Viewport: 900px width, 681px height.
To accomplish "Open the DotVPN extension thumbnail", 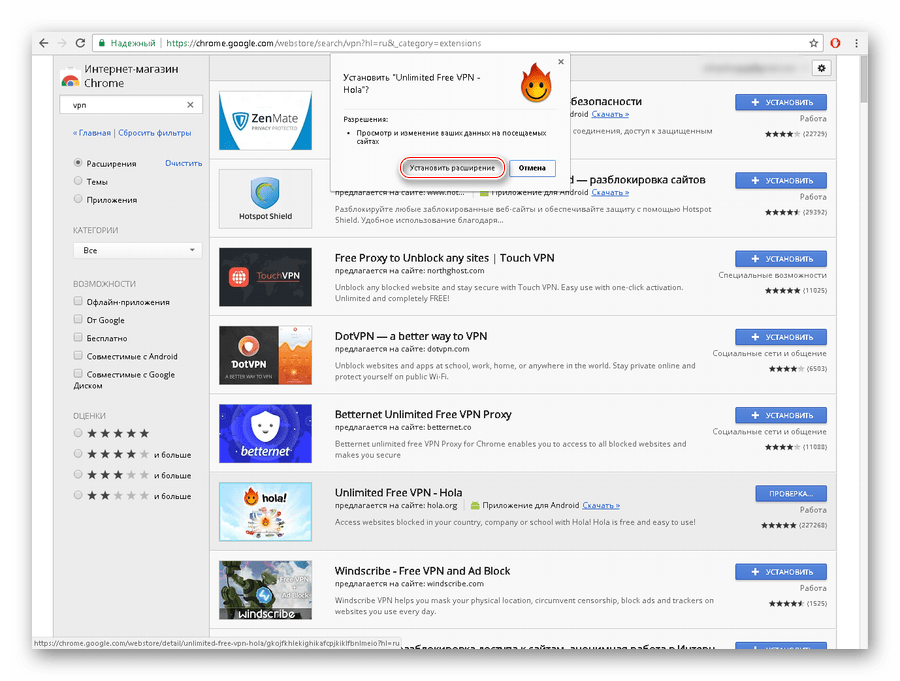I will (265, 355).
